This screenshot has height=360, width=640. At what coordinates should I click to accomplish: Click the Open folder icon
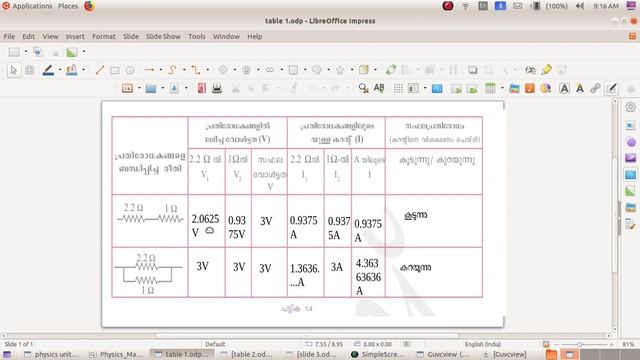tap(151, 88)
